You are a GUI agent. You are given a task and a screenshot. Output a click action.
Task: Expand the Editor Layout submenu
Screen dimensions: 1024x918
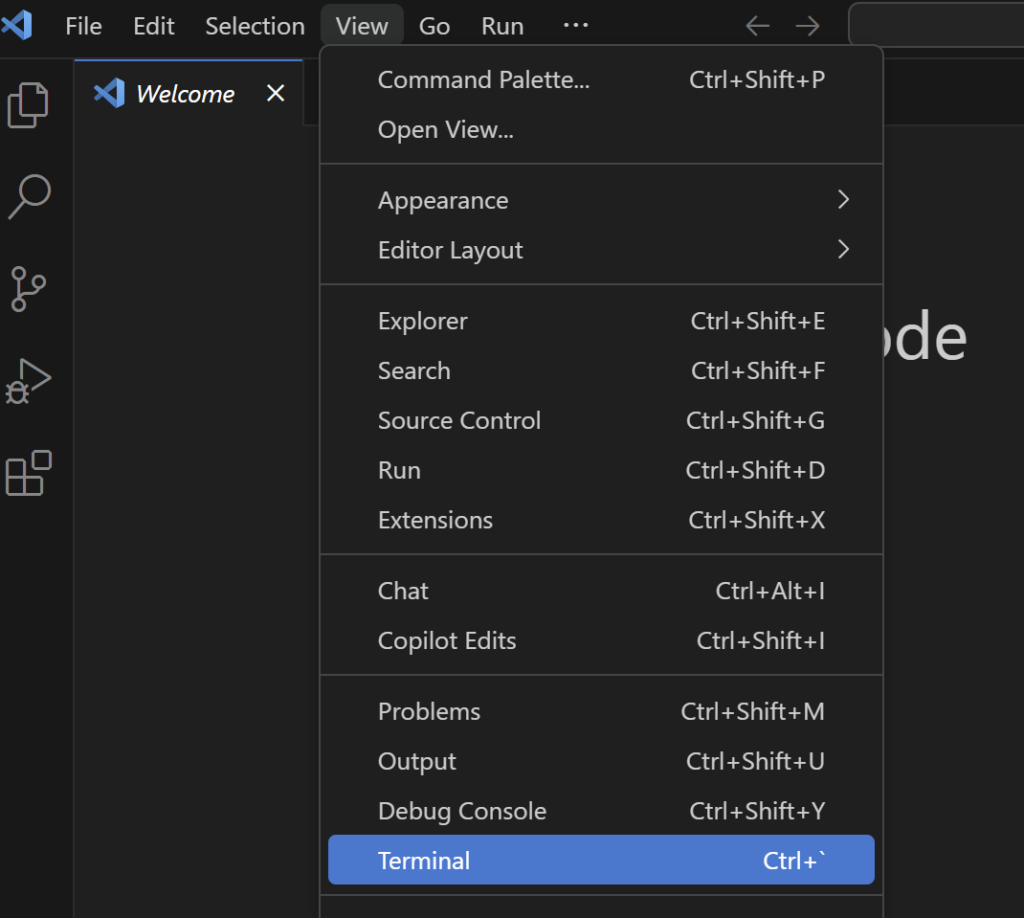tap(601, 250)
